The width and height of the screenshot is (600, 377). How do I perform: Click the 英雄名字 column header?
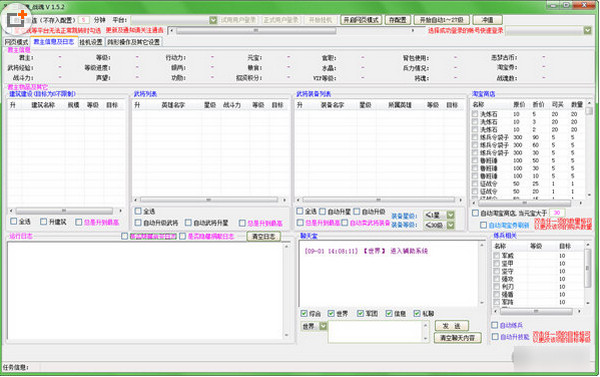tap(173, 104)
